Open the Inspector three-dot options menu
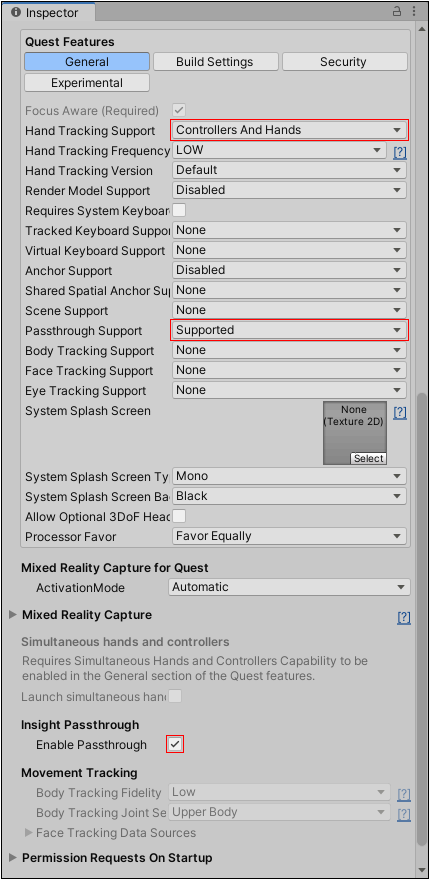The height and width of the screenshot is (880, 430). [x=413, y=11]
